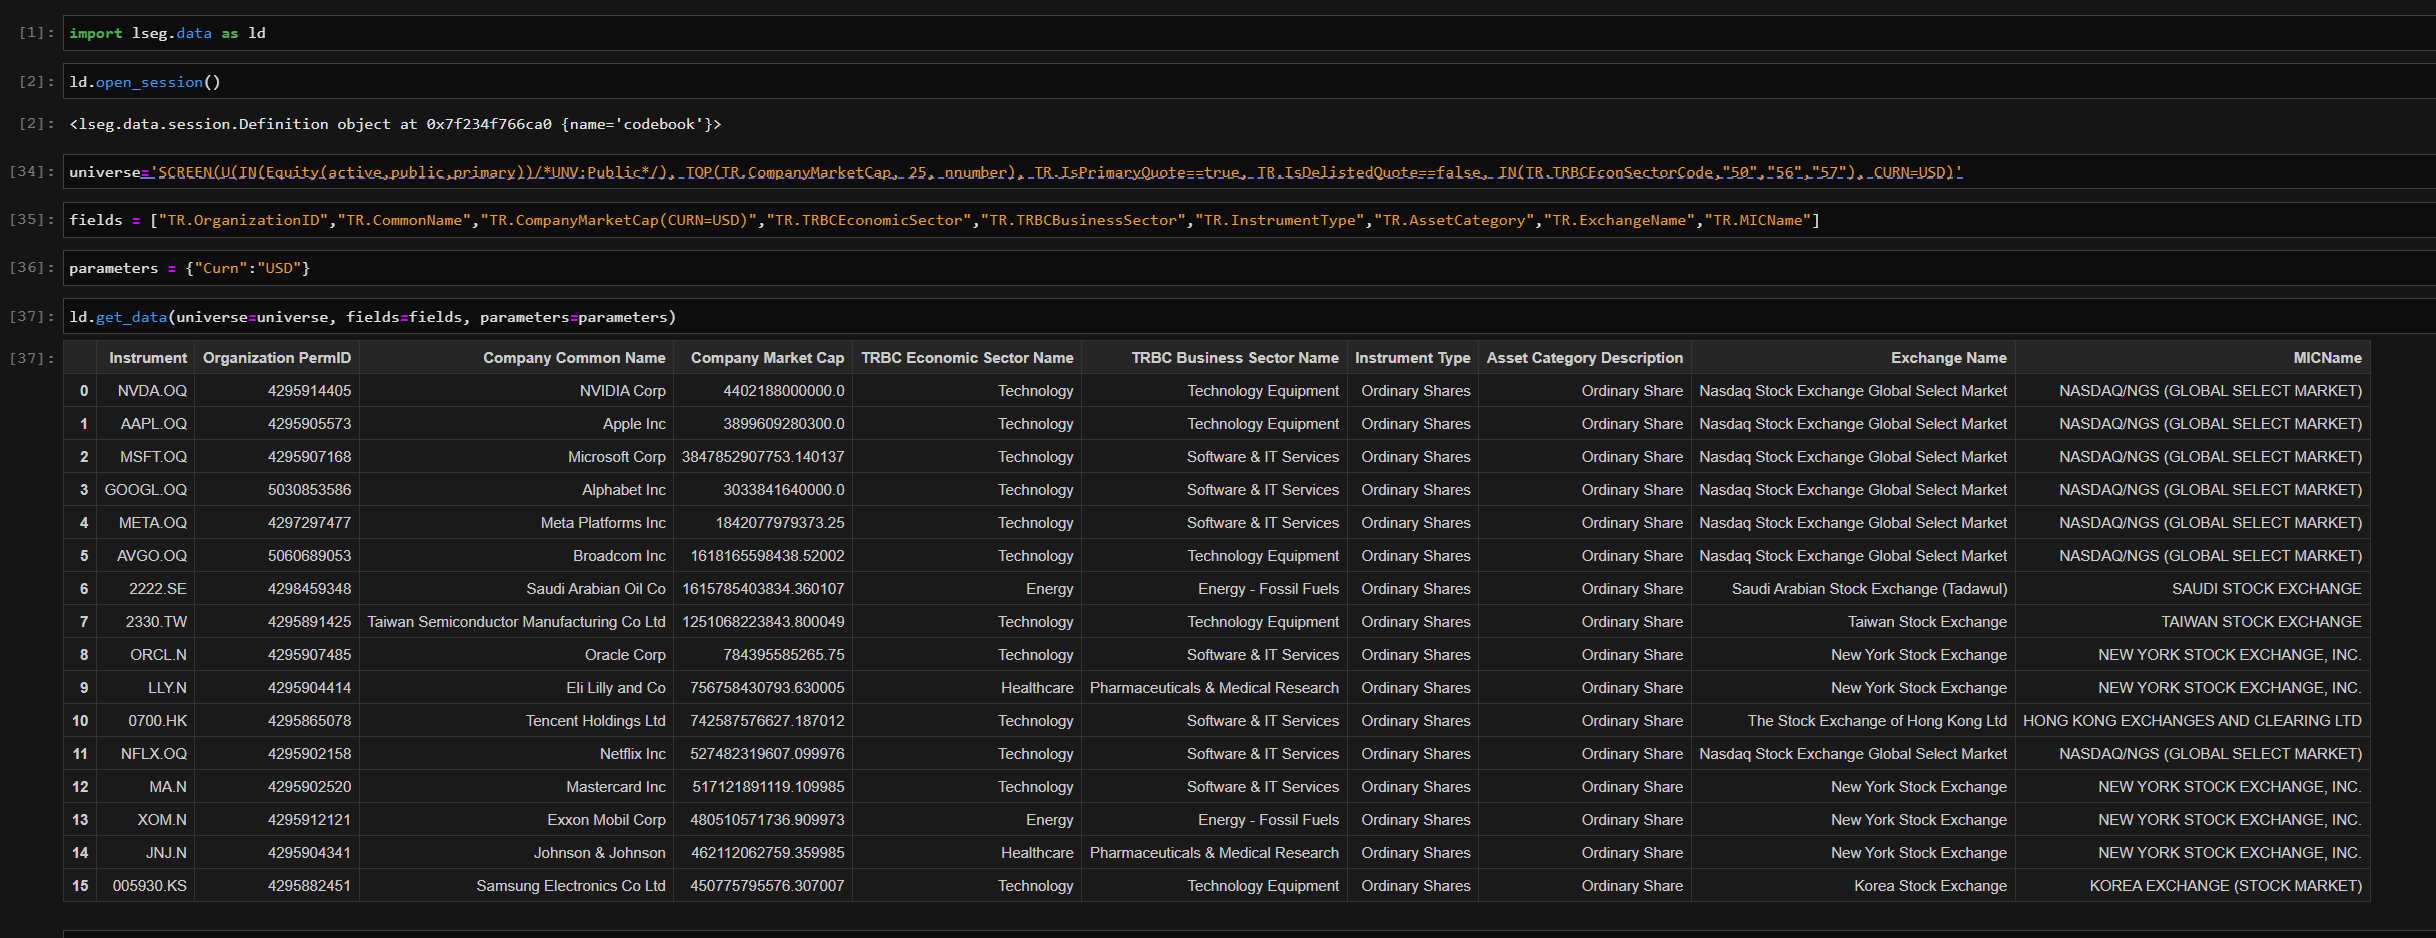Click the AAPL.OQ instrument cell
The width and height of the screenshot is (2436, 938).
click(153, 424)
